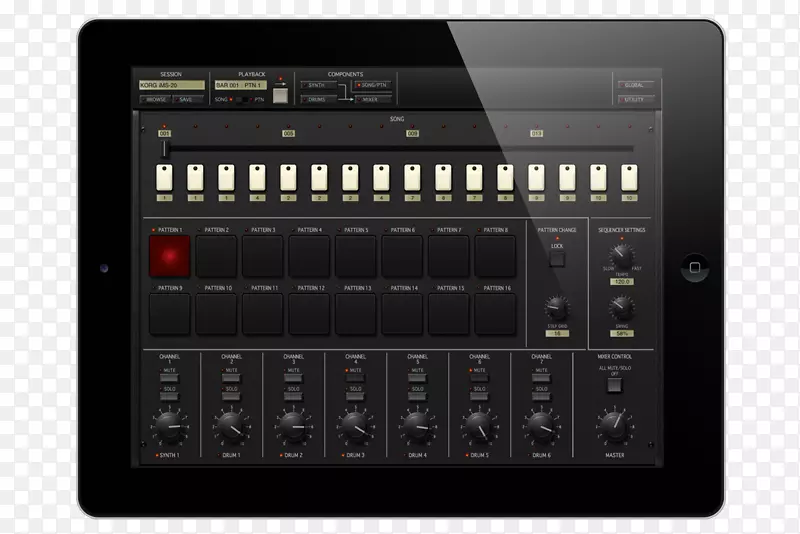Select the song bar button under marker 013
This screenshot has width=800, height=534.
[x=536, y=177]
